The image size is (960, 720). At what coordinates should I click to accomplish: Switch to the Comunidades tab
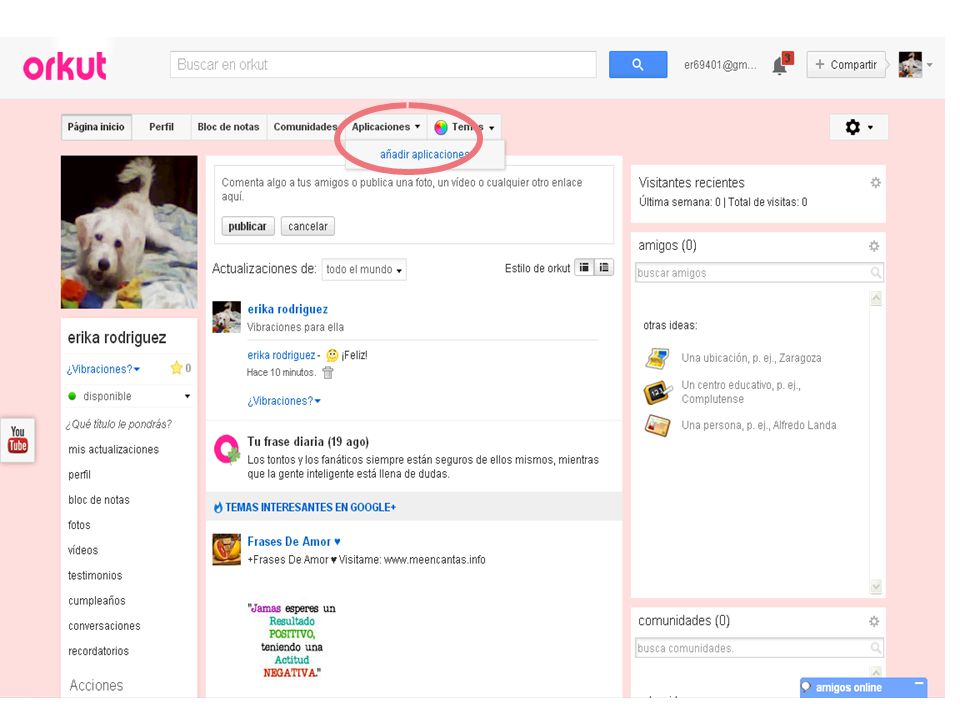pyautogui.click(x=305, y=127)
